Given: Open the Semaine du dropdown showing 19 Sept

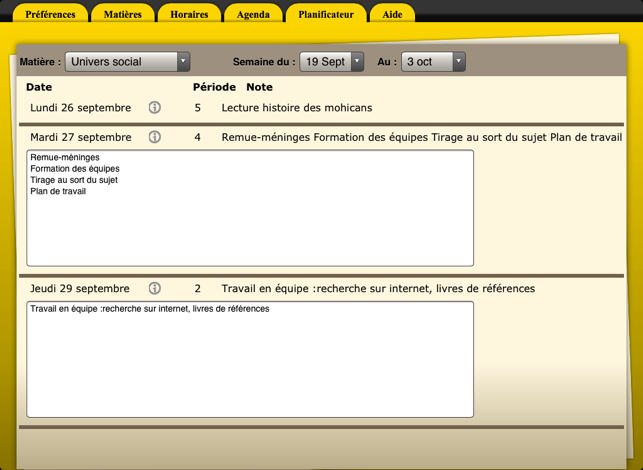Looking at the screenshot, I should tap(332, 62).
